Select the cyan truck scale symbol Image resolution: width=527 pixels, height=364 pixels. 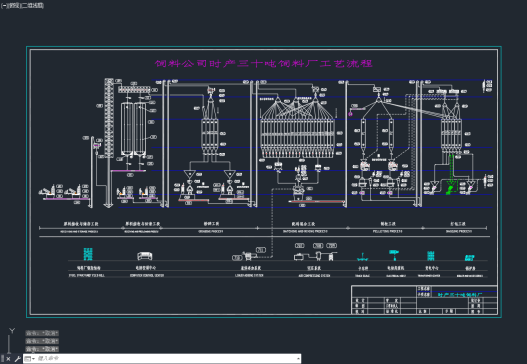click(362, 257)
